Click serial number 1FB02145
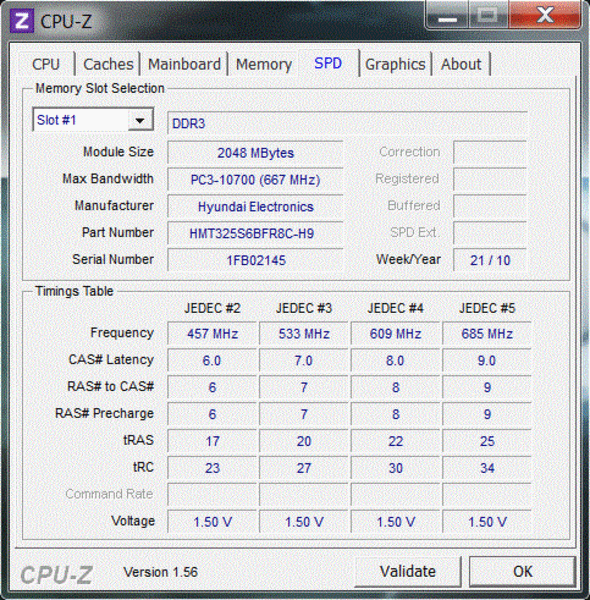590x600 pixels. click(x=255, y=260)
